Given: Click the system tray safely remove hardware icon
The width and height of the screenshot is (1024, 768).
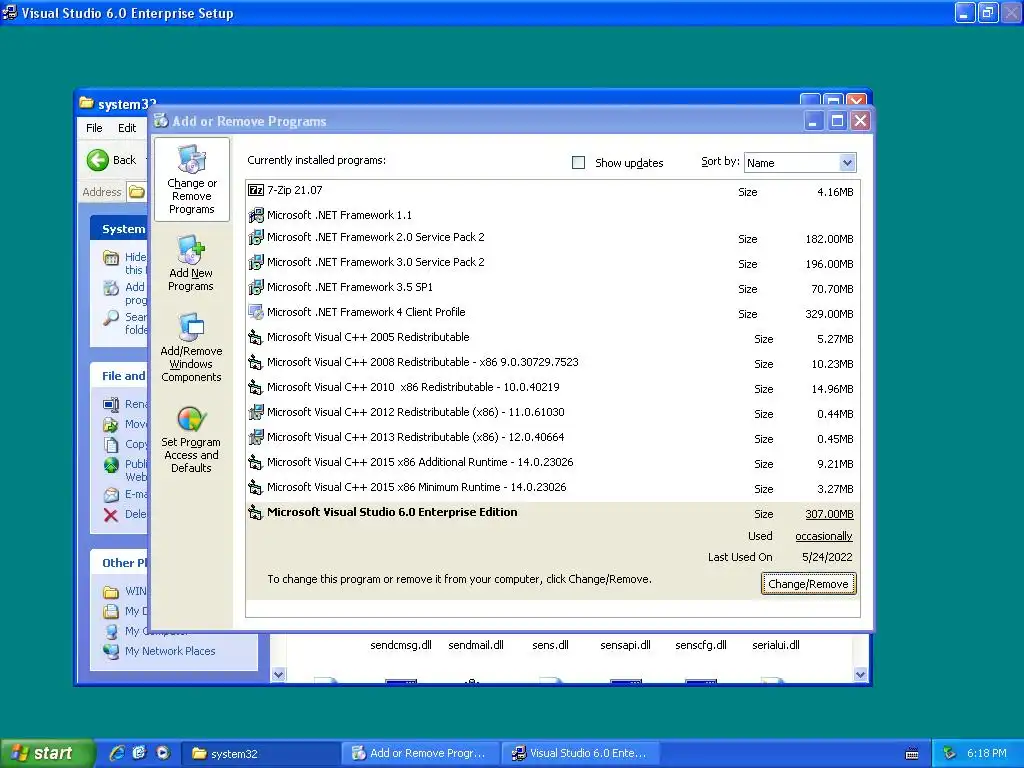Looking at the screenshot, I should (x=950, y=753).
